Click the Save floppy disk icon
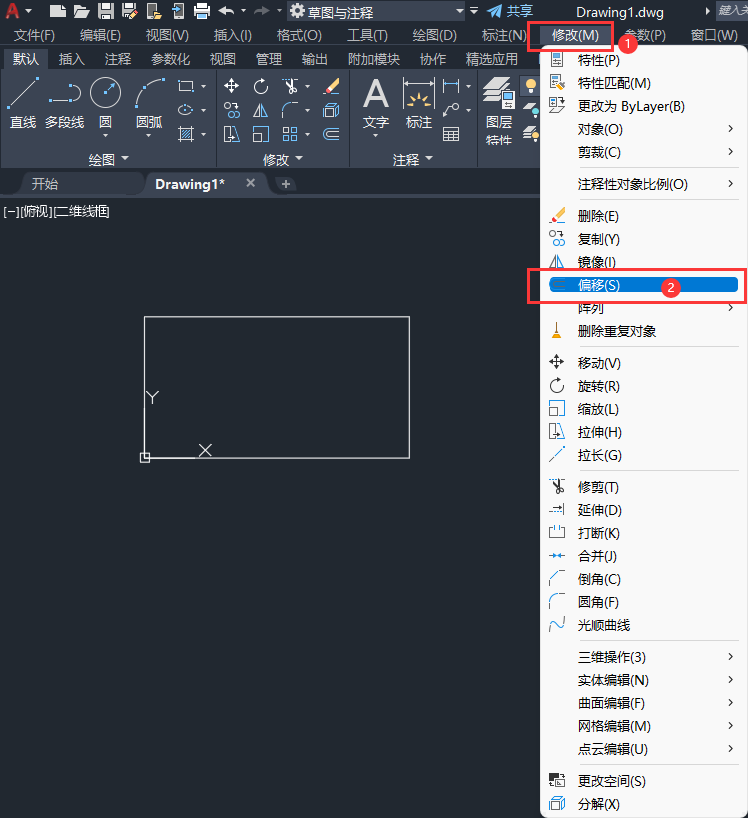Image resolution: width=748 pixels, height=818 pixels. (106, 10)
